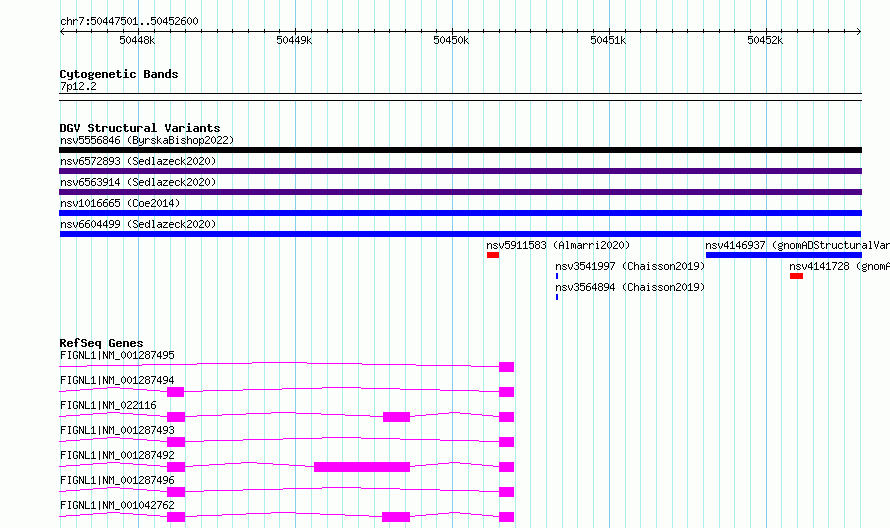Click the exon block of FIGNL1|NM_001287495
The height and width of the screenshot is (528, 890).
coord(506,367)
